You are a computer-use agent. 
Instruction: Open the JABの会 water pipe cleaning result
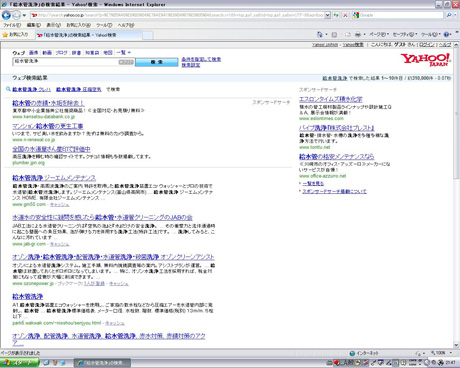[x=102, y=217]
